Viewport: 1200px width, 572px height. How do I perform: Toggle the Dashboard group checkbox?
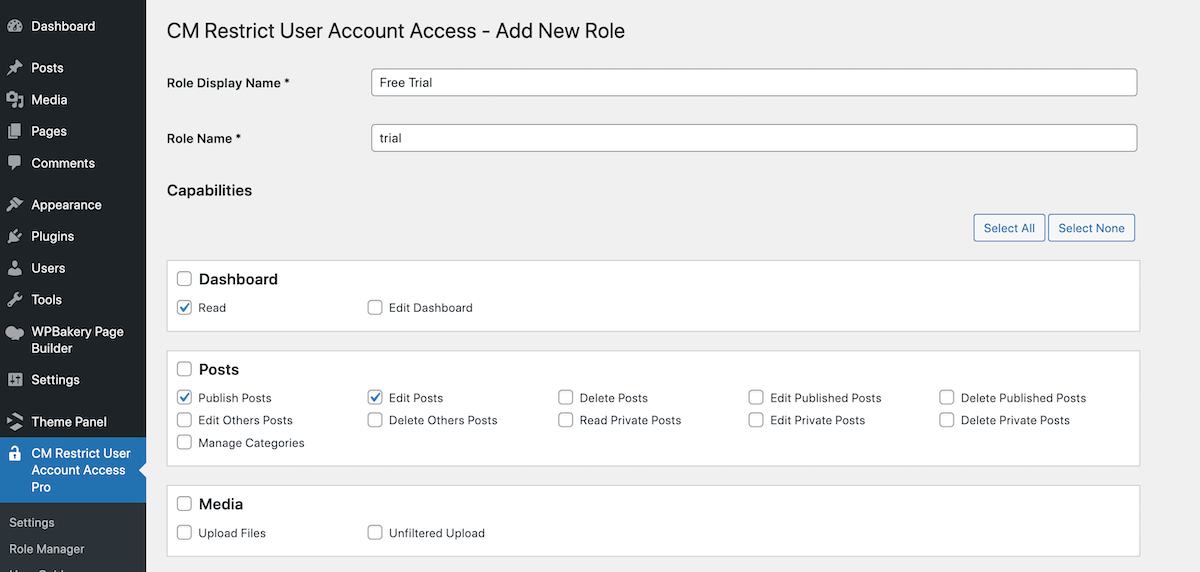click(184, 279)
